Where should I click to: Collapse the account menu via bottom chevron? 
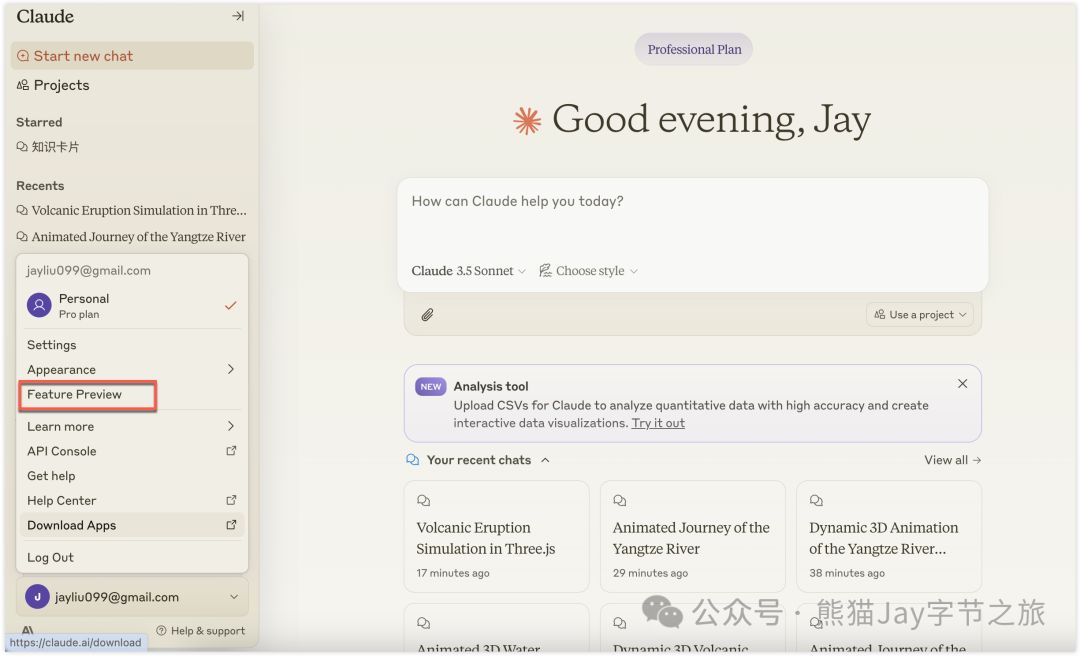pos(234,597)
